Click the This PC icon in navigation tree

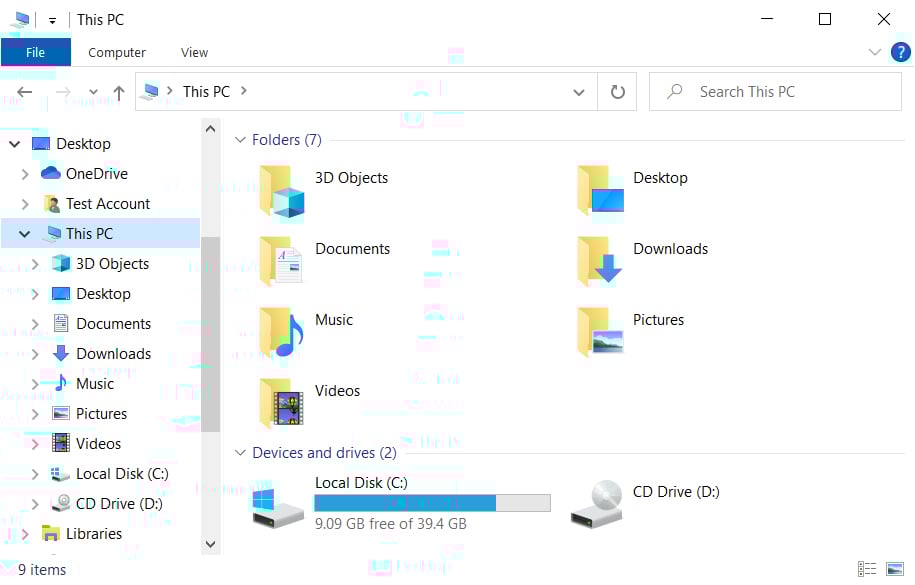[x=53, y=234]
